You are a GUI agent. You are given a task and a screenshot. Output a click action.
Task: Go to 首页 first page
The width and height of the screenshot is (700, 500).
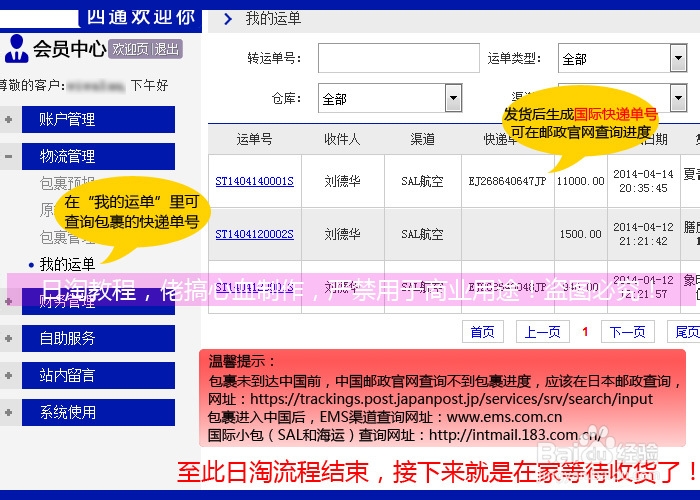coord(483,332)
